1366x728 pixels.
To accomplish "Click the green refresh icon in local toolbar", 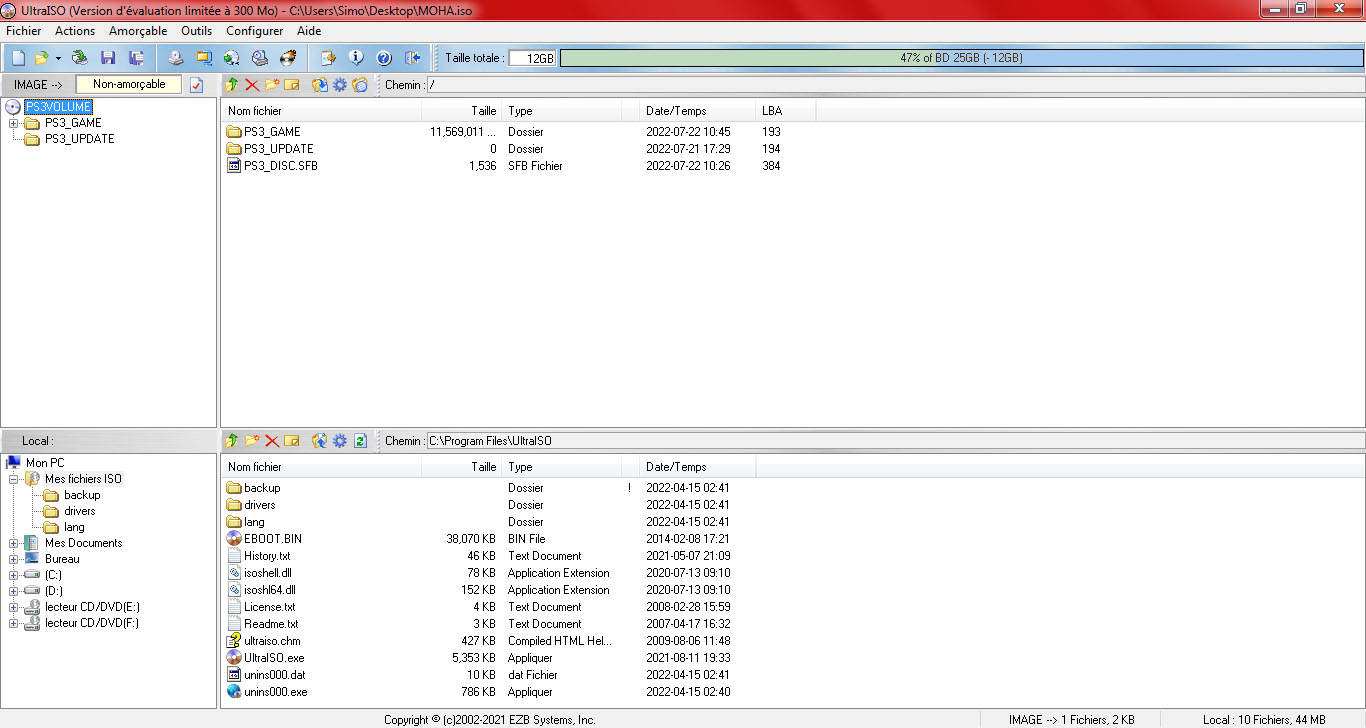I will (360, 441).
